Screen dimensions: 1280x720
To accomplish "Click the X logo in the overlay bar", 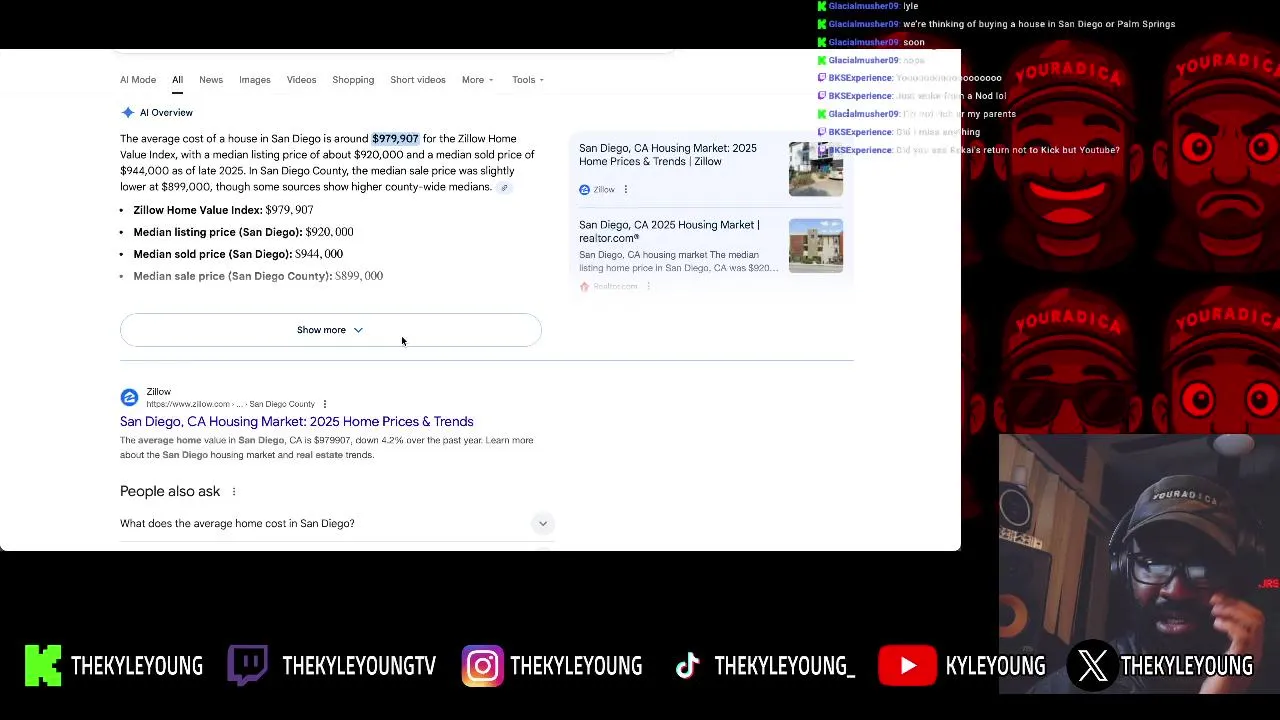I will click(1093, 666).
